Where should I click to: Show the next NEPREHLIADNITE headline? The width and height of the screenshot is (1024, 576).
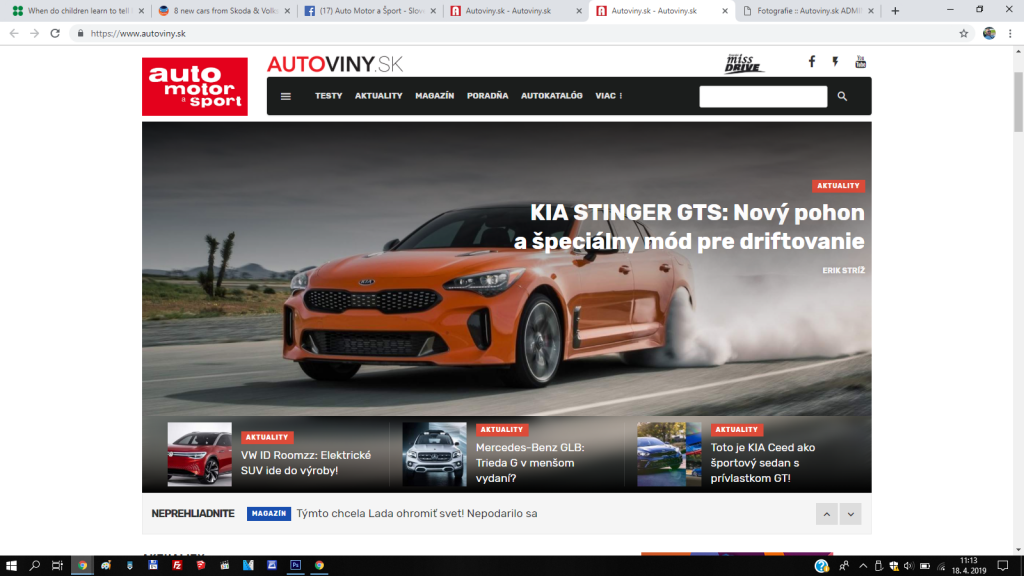coord(850,514)
